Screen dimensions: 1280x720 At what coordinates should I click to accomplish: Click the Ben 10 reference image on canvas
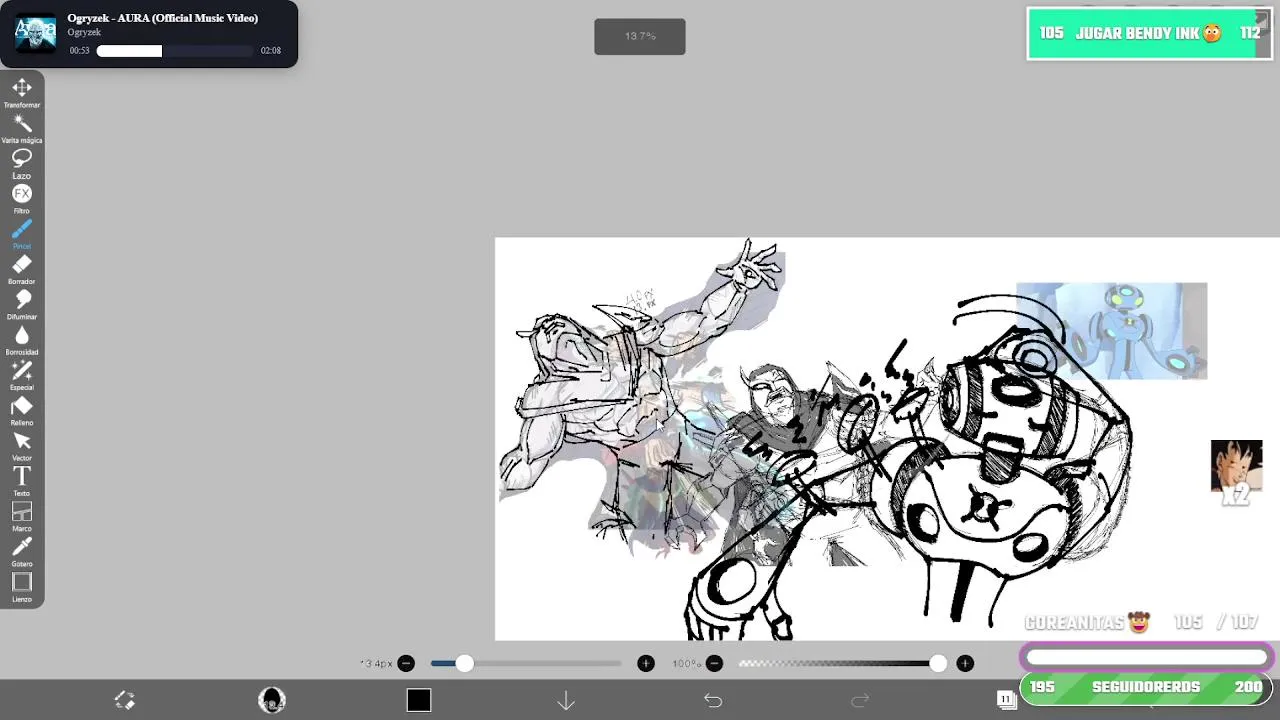pos(1111,331)
